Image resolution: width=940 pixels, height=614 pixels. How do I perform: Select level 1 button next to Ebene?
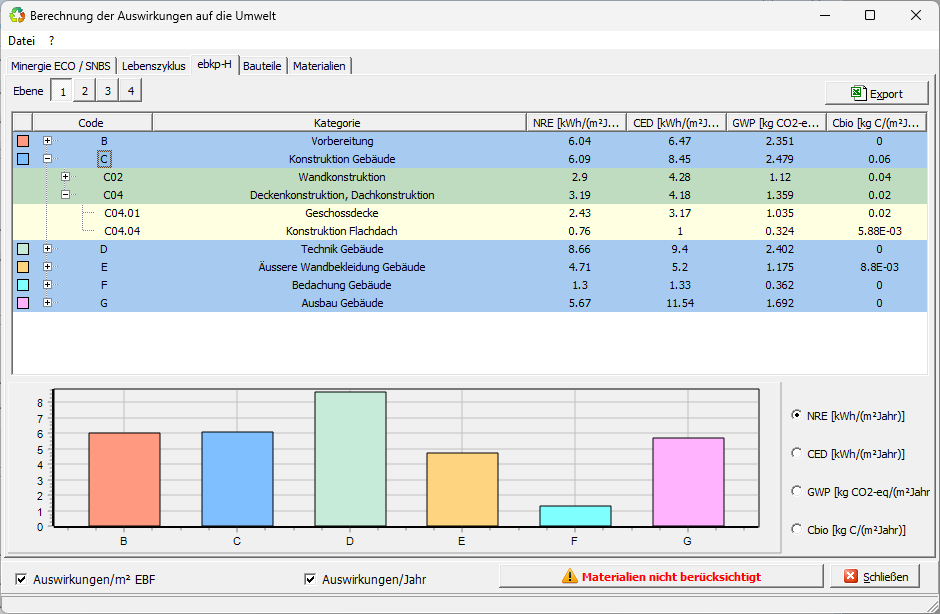[x=61, y=91]
